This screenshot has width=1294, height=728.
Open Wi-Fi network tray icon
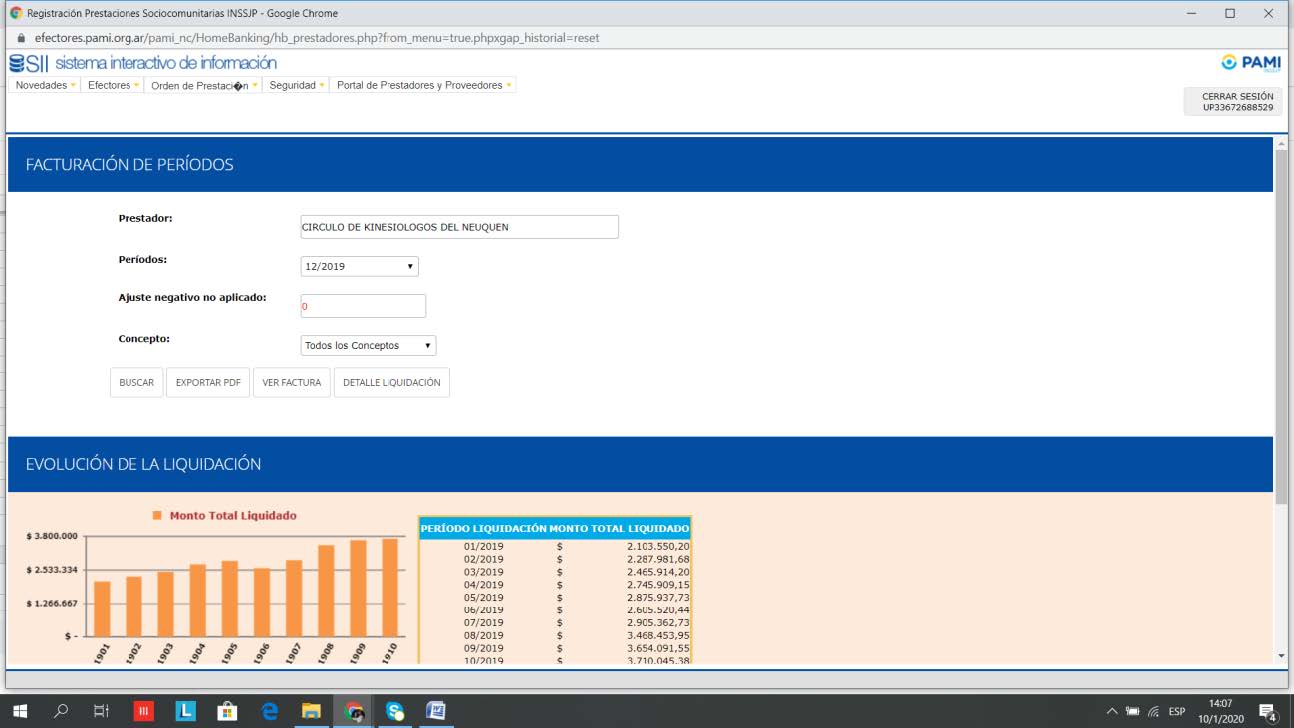tap(1153, 712)
